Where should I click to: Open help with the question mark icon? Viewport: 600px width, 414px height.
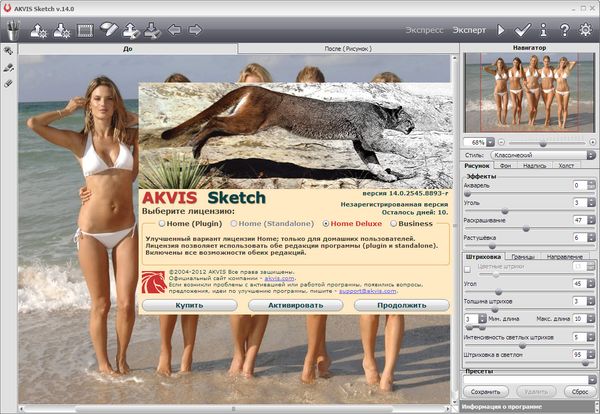(564, 30)
